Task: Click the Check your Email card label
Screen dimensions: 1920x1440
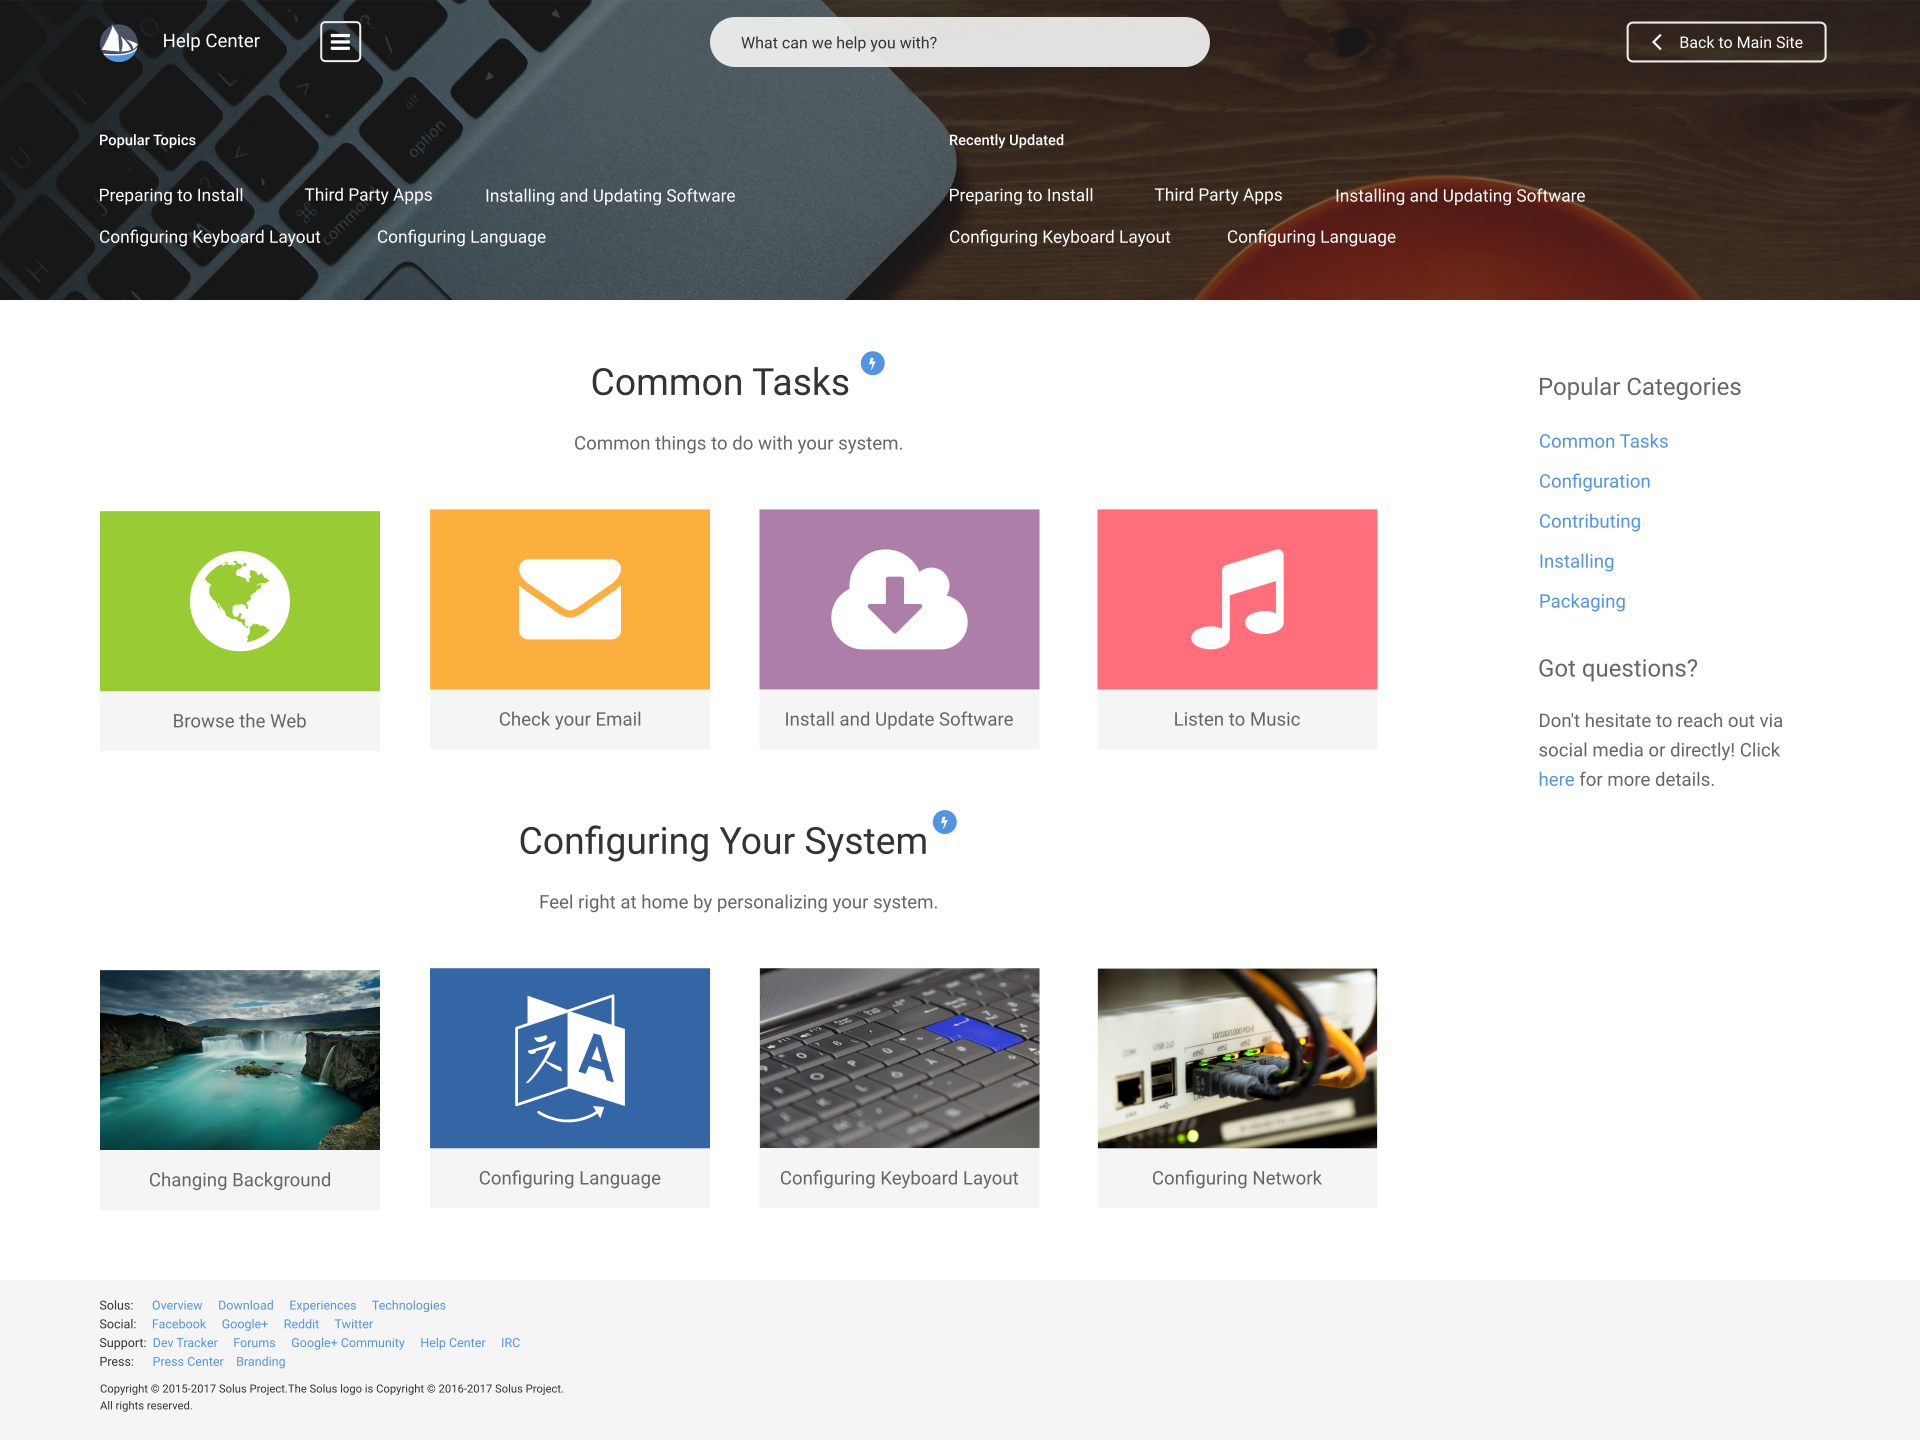Action: point(570,719)
